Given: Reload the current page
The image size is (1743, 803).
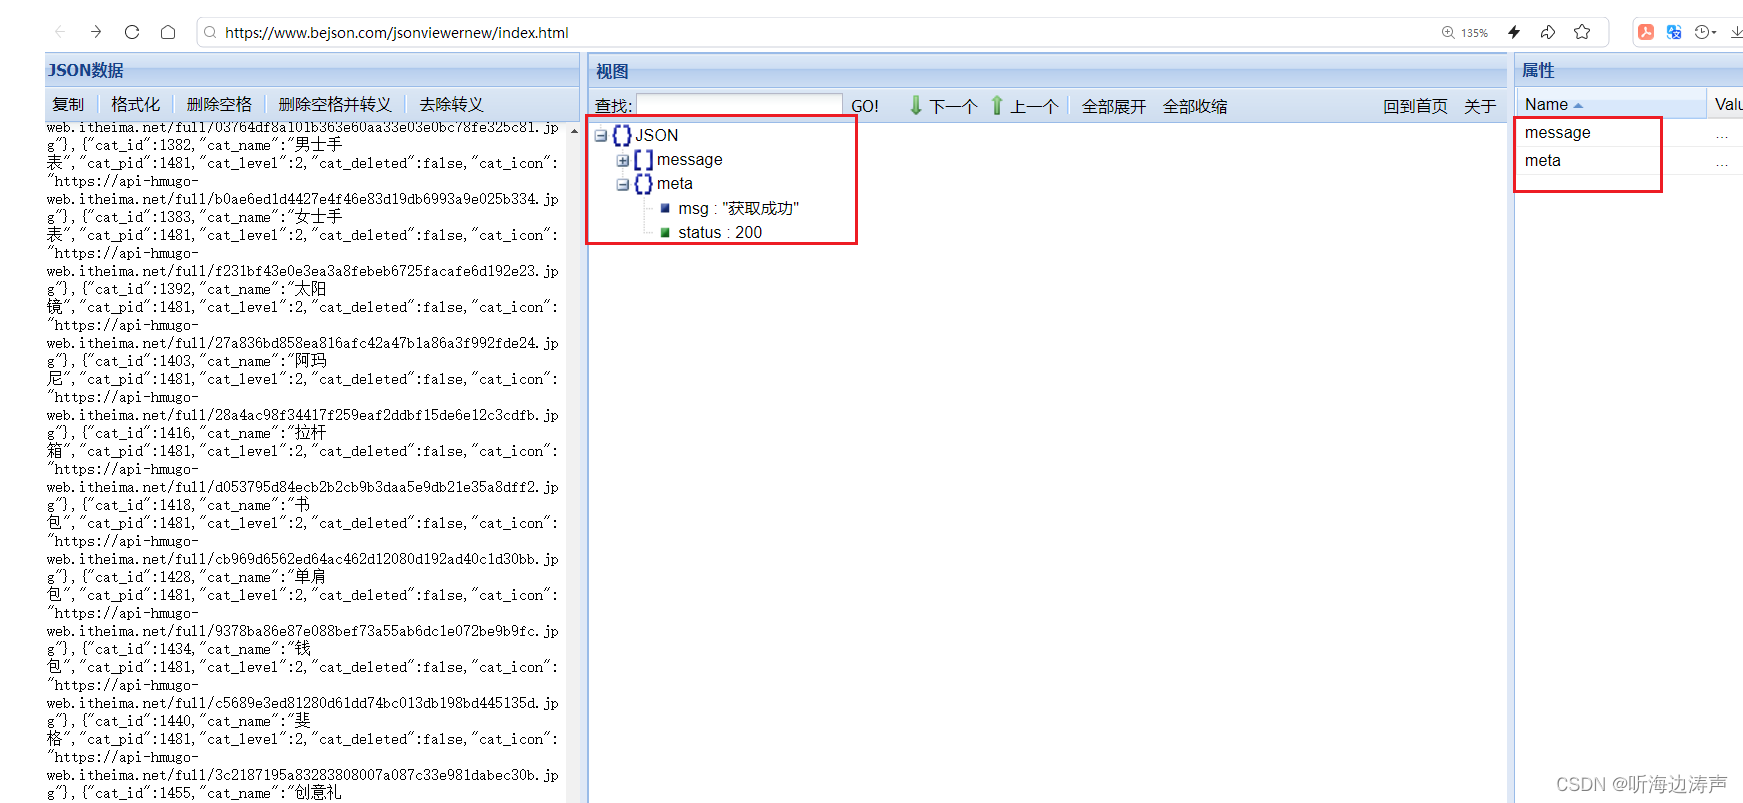Looking at the screenshot, I should coord(132,32).
